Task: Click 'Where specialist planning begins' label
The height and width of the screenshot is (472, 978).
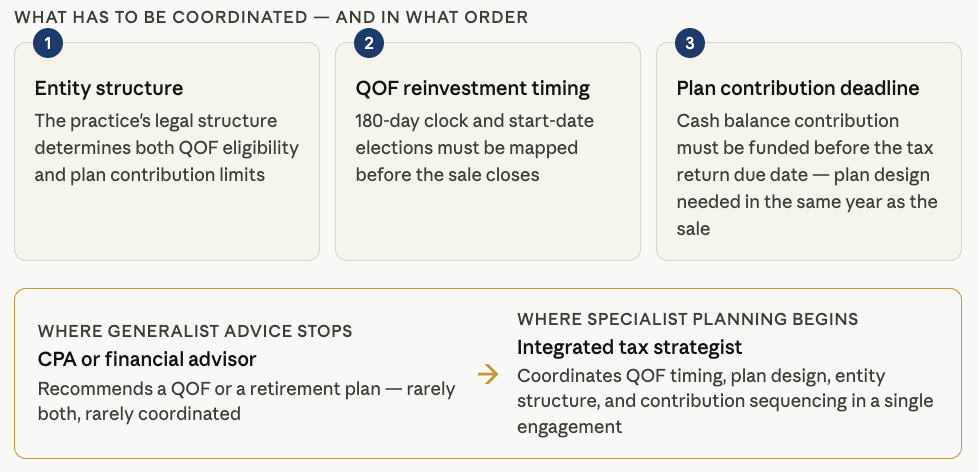Action: (x=688, y=319)
